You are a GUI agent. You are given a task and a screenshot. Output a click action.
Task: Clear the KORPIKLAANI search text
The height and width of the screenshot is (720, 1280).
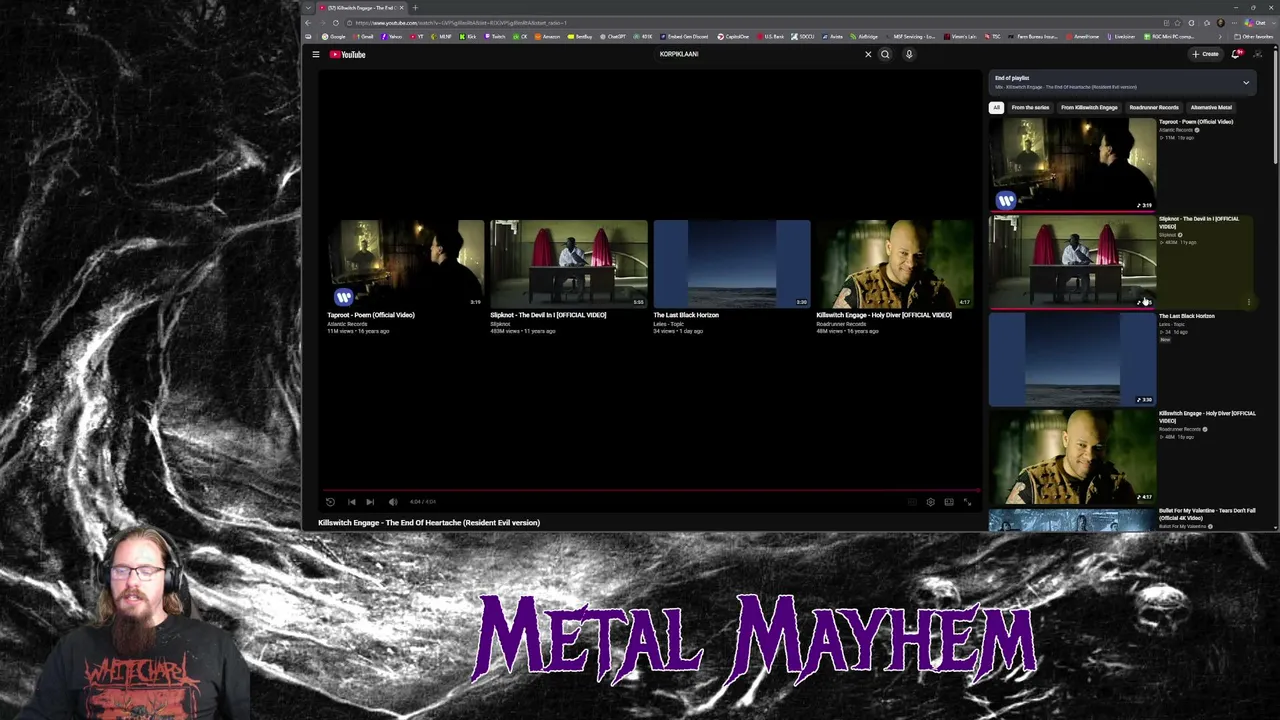click(868, 54)
